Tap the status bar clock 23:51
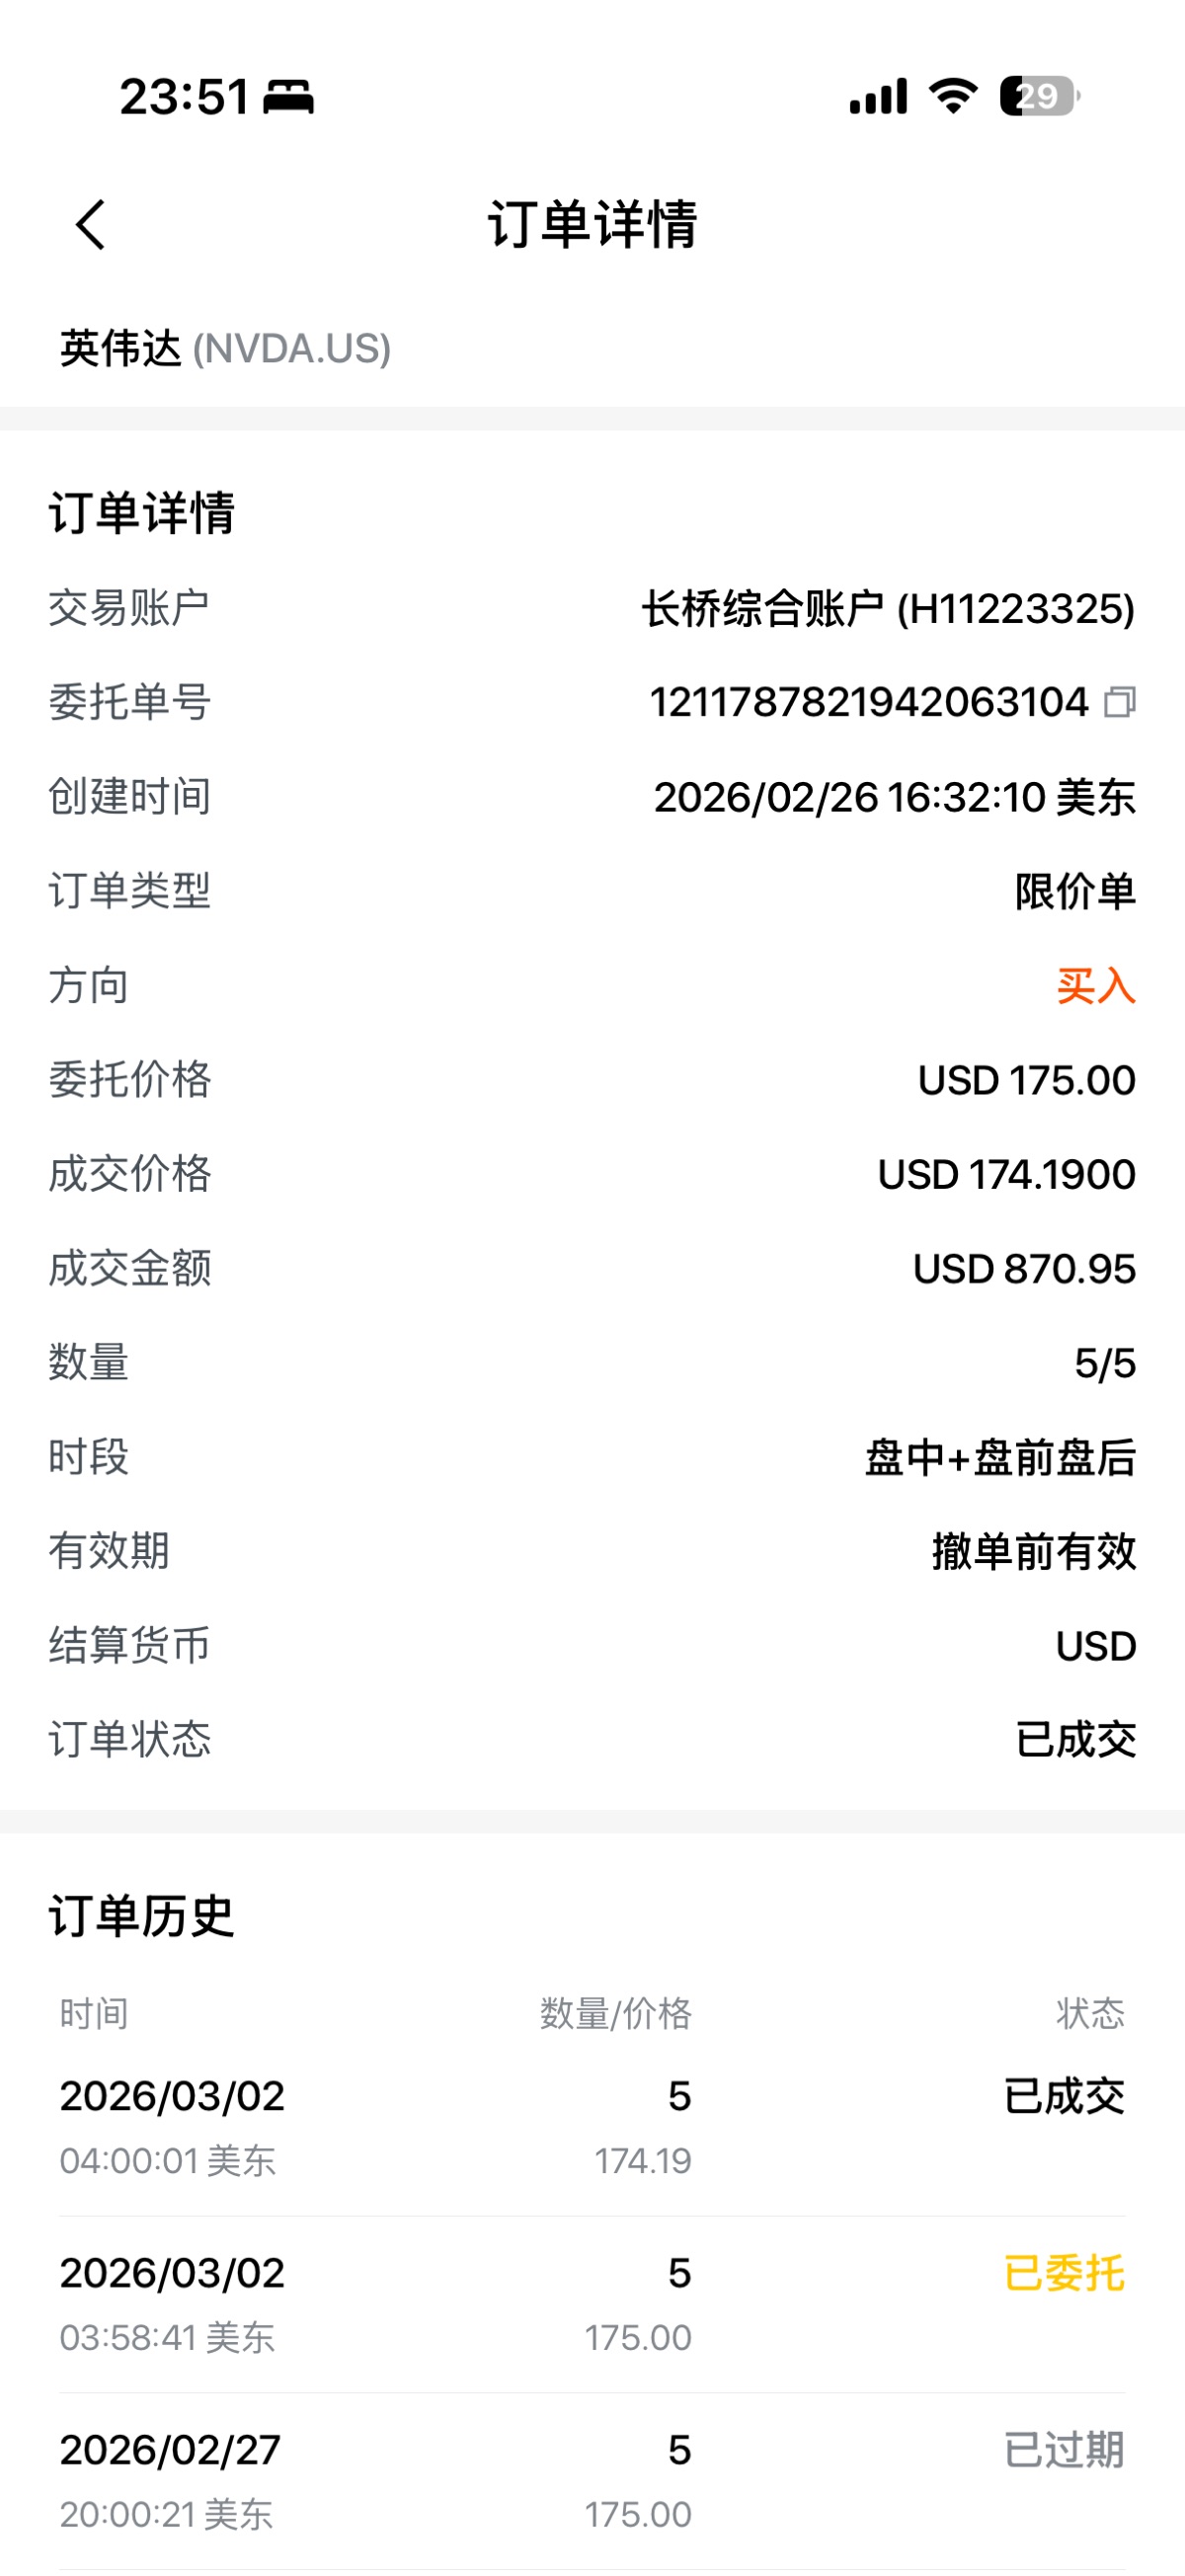 184,97
